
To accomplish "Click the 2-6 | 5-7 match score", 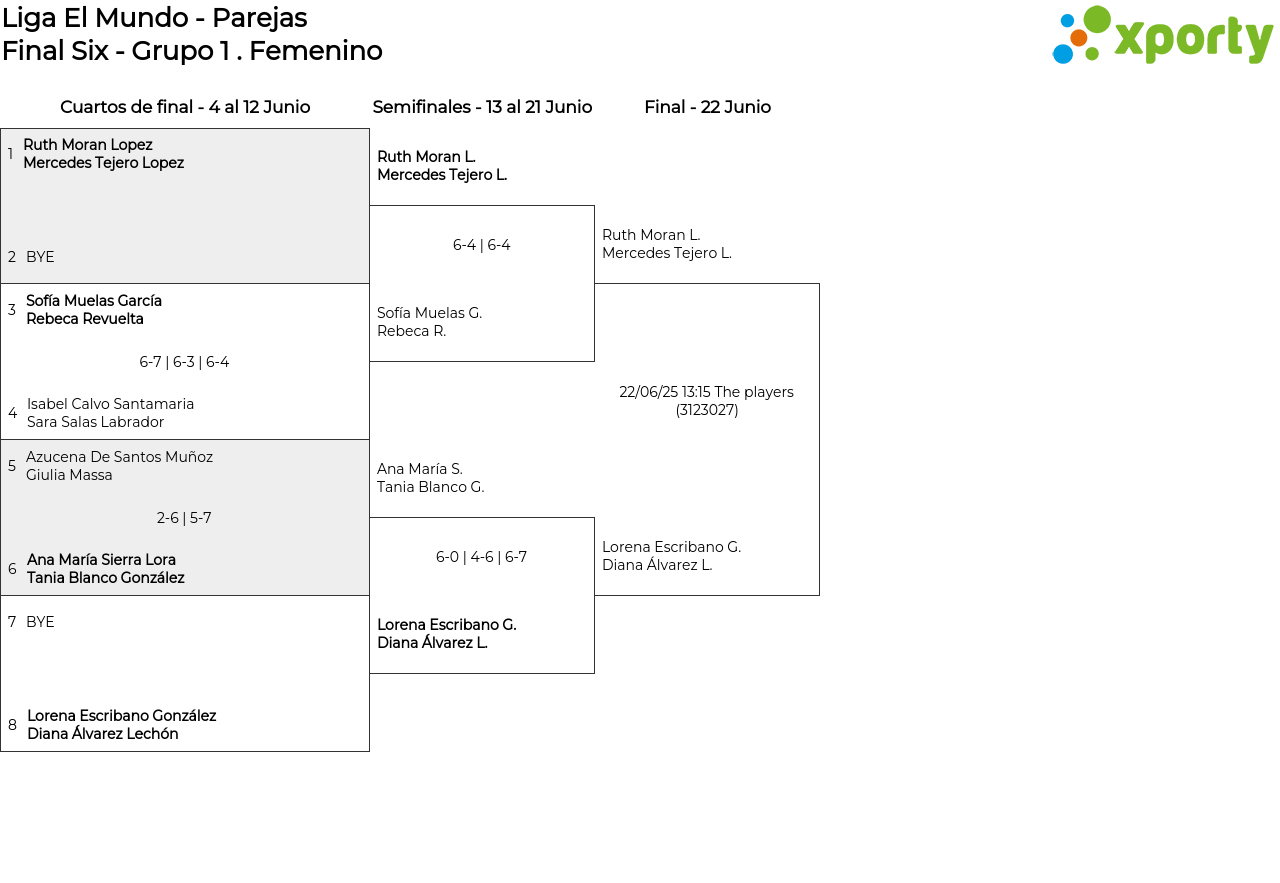I will click(x=184, y=518).
